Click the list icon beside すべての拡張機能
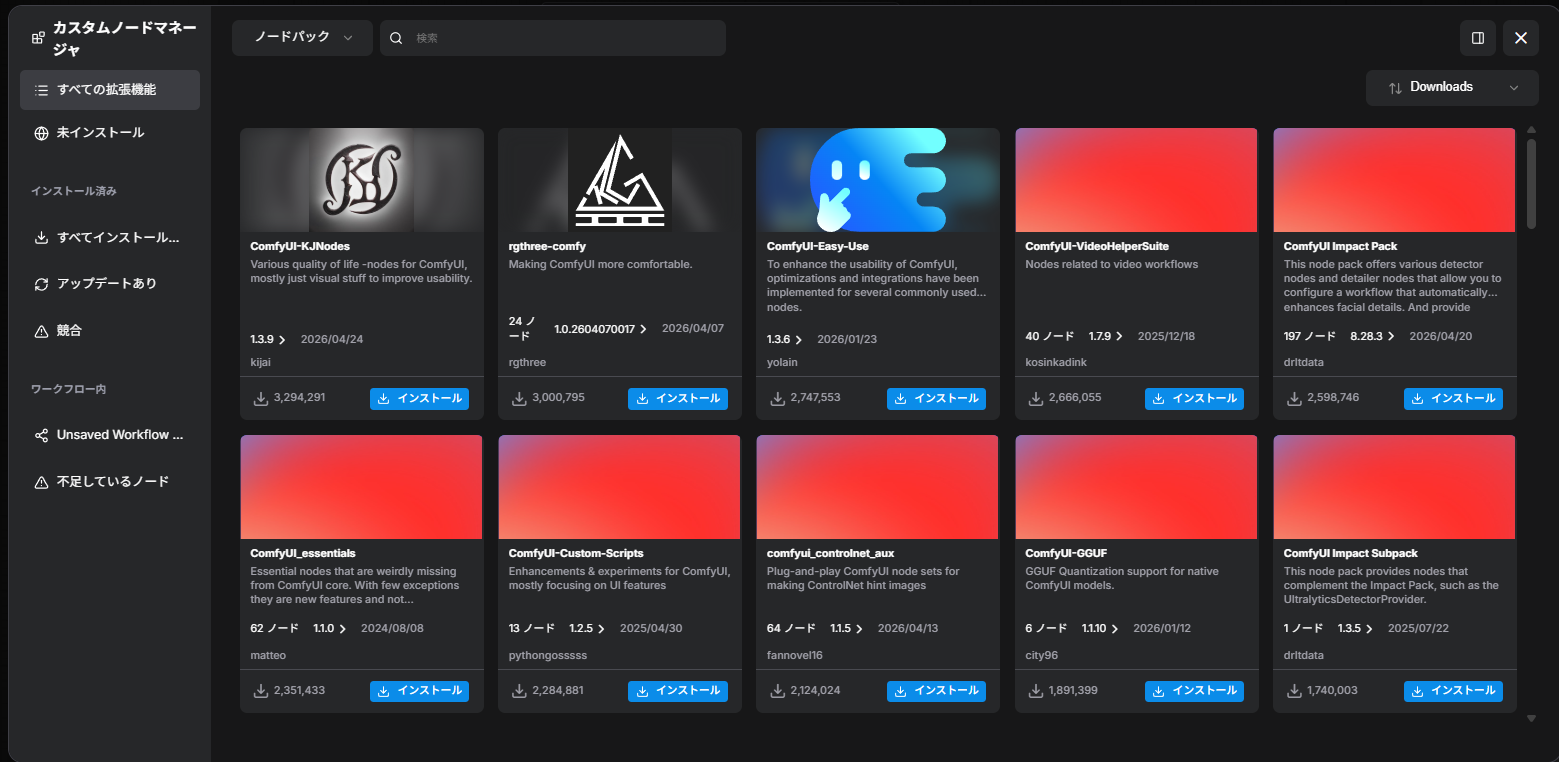This screenshot has height=762, width=1559. (x=41, y=90)
